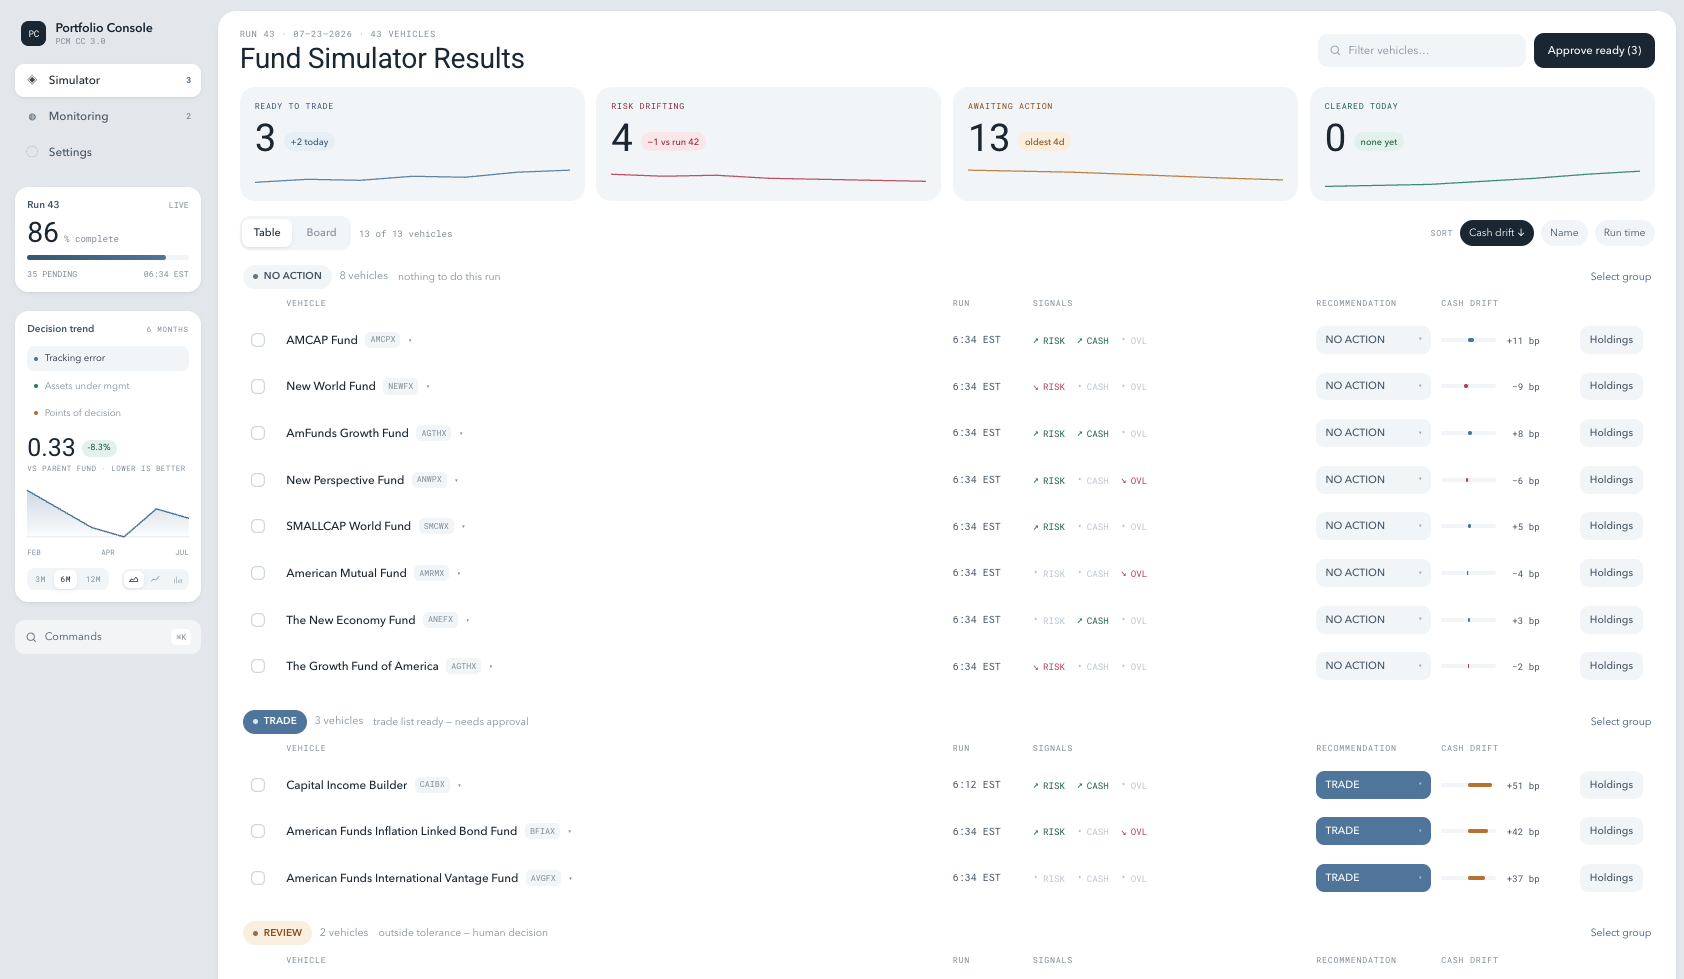Open Simulator in the sidebar
1684x979 pixels.
[x=108, y=80]
